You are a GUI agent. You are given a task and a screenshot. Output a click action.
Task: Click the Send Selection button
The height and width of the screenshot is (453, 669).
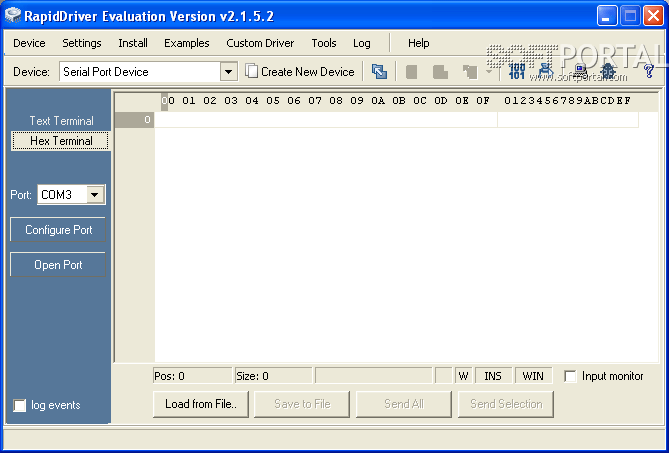506,404
